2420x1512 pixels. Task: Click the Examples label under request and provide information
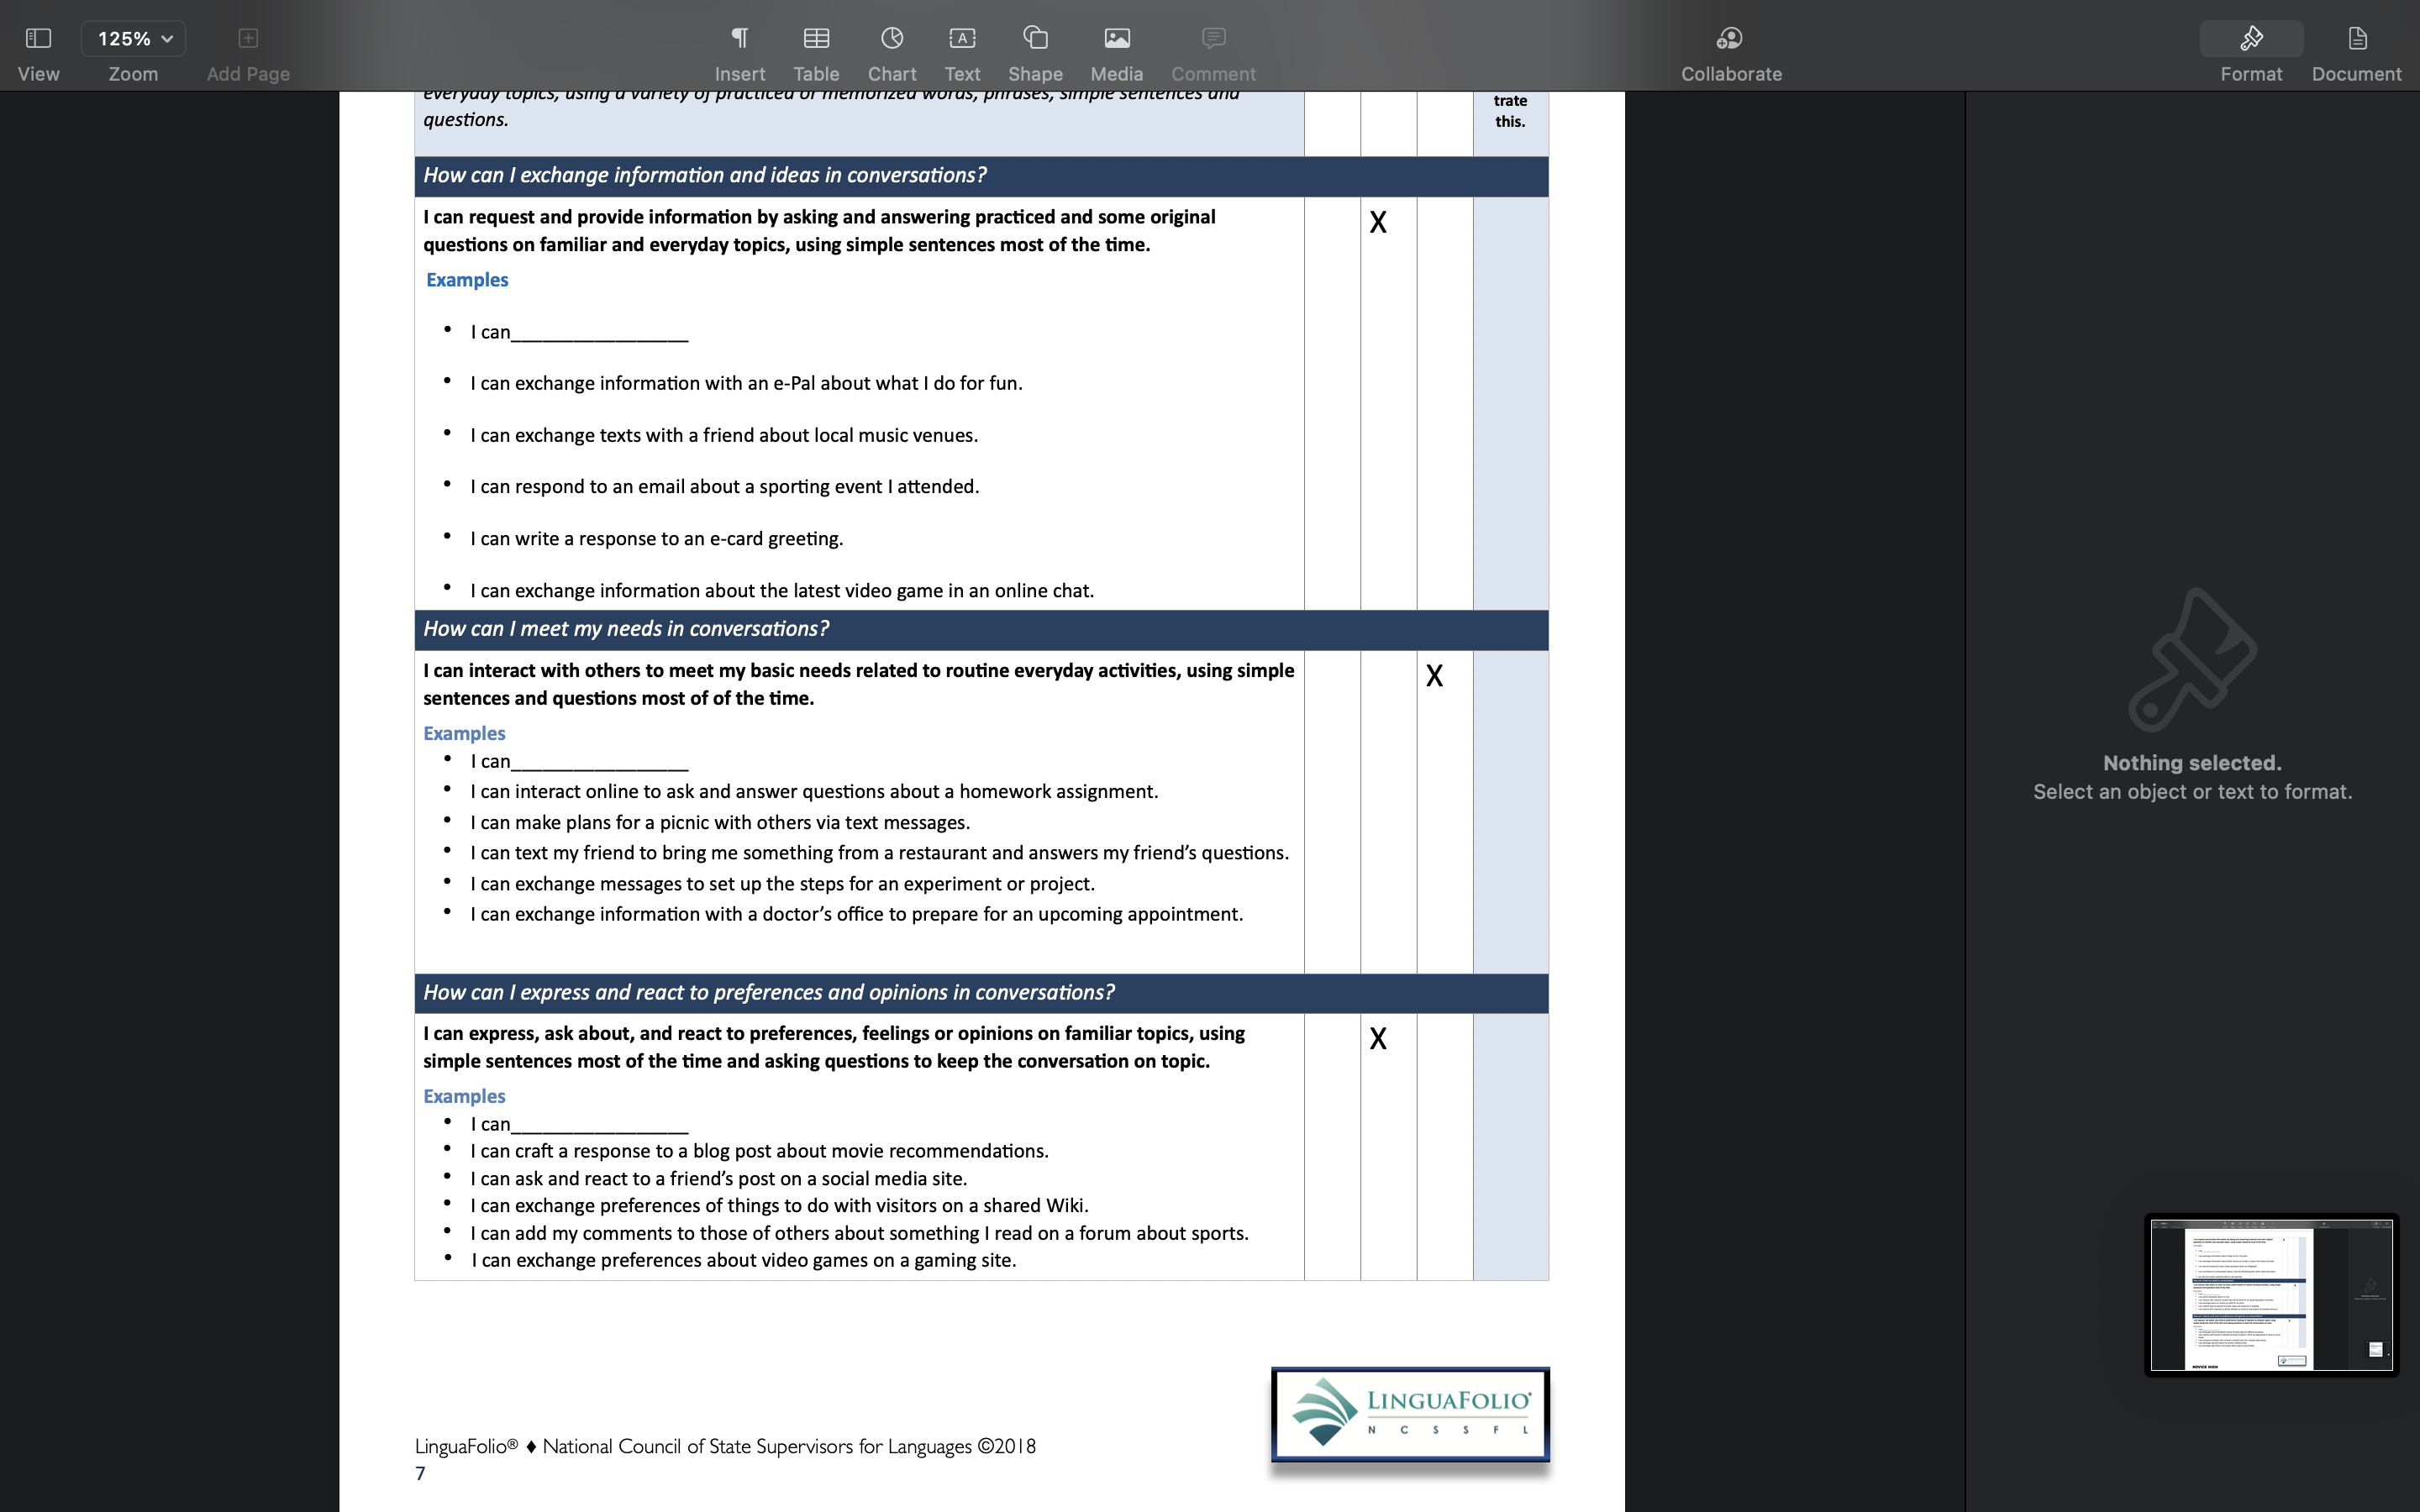coord(467,280)
